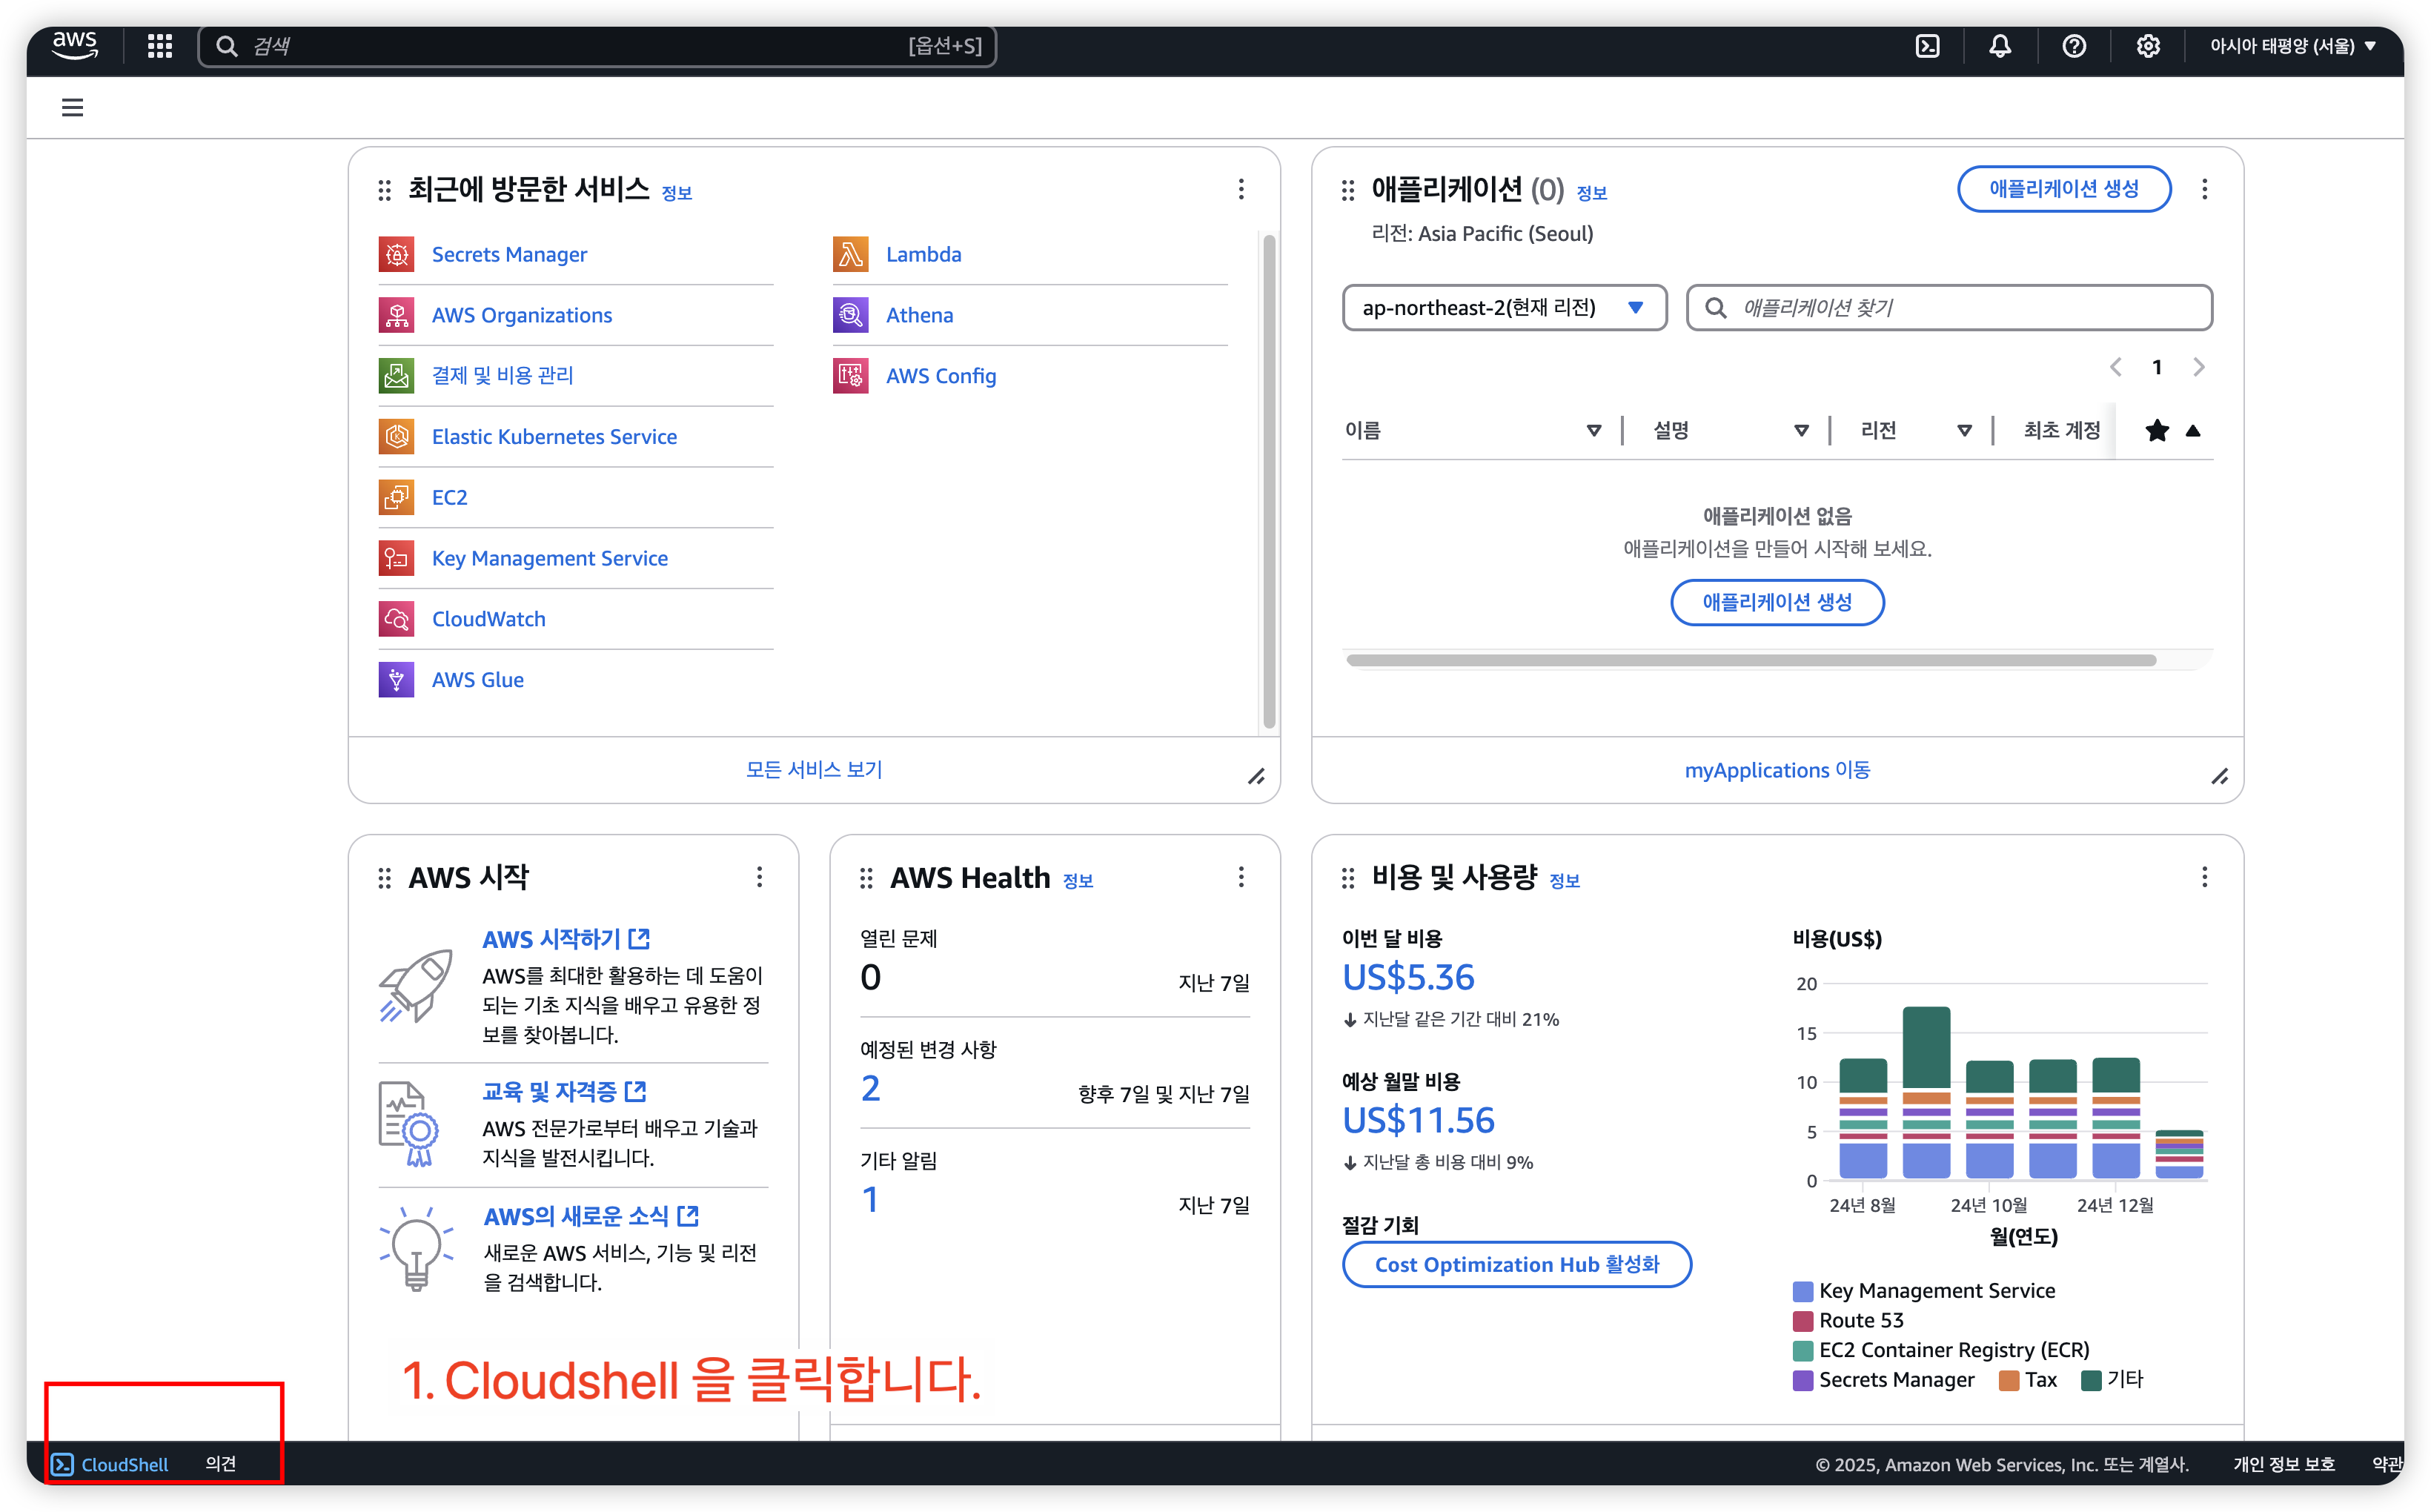
Task: Grab the recently visited widget drag handle
Action: (385, 190)
